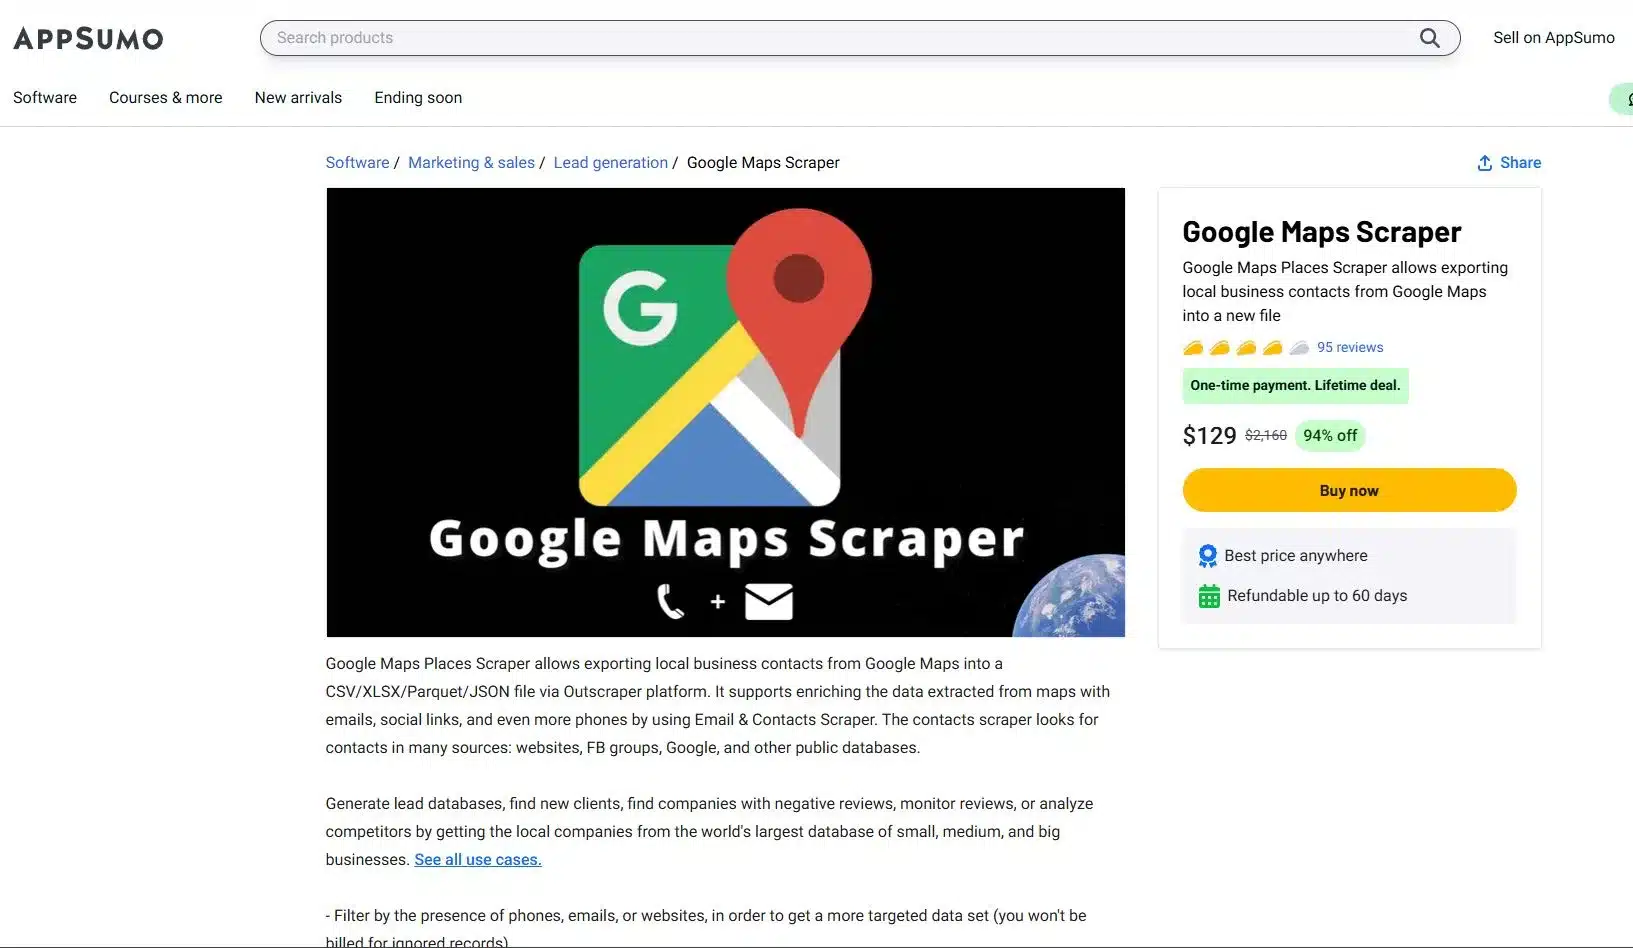Click the taco star rating icons
This screenshot has height=948, width=1633.
point(1246,348)
